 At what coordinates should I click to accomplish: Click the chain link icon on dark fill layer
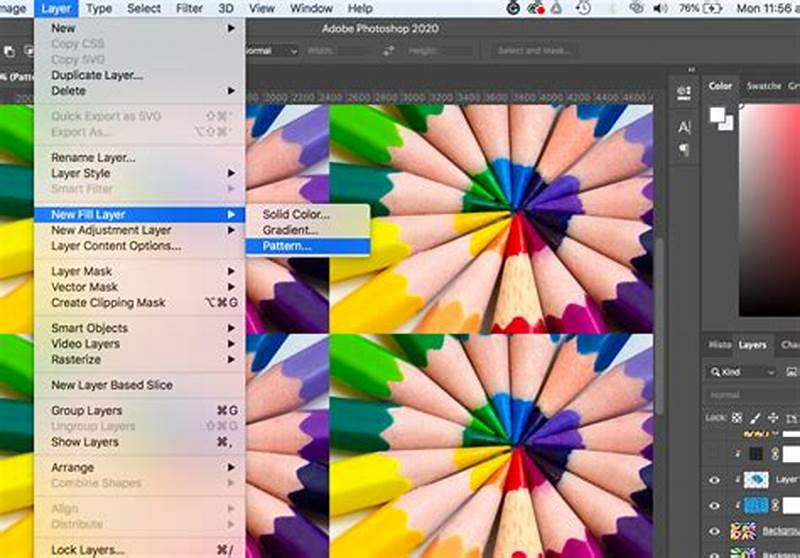[x=775, y=454]
